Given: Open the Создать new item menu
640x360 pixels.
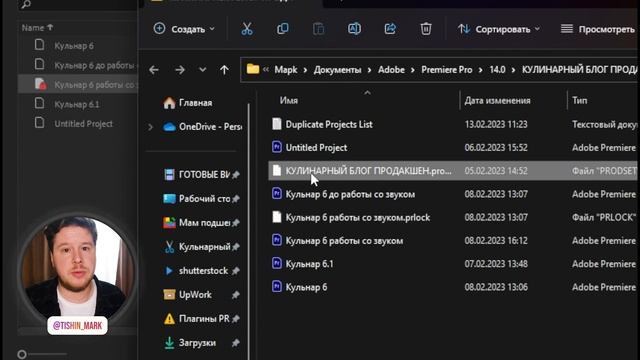Looking at the screenshot, I should coord(184,29).
